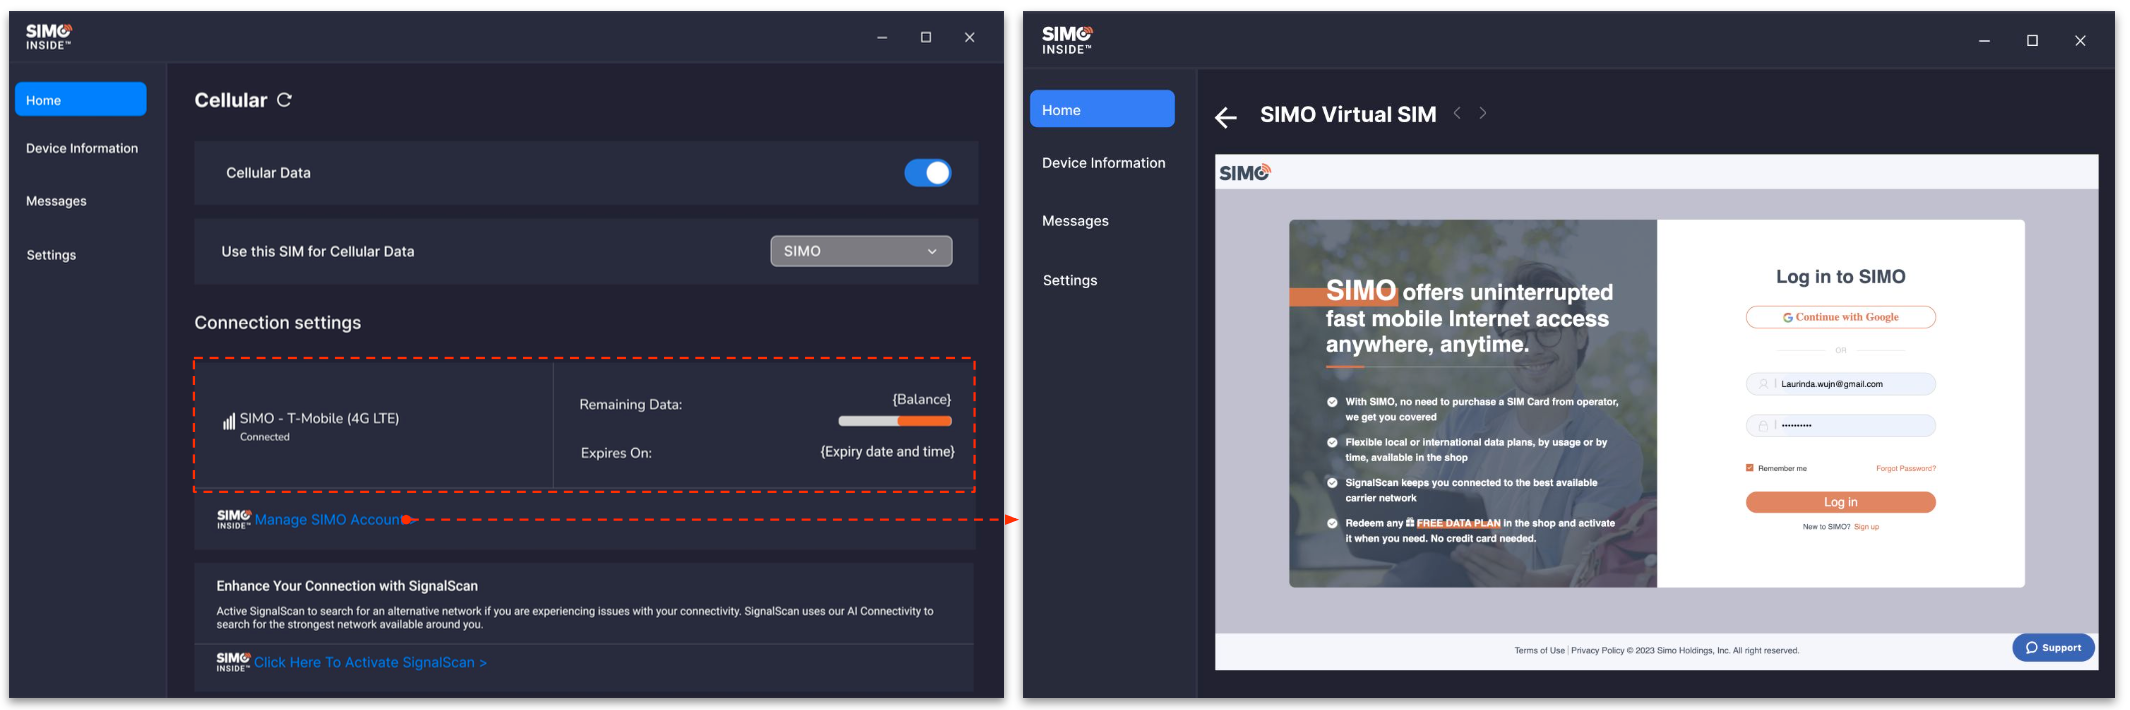Open Messages in the left window sidebar
The image size is (2130, 710).
pos(56,201)
